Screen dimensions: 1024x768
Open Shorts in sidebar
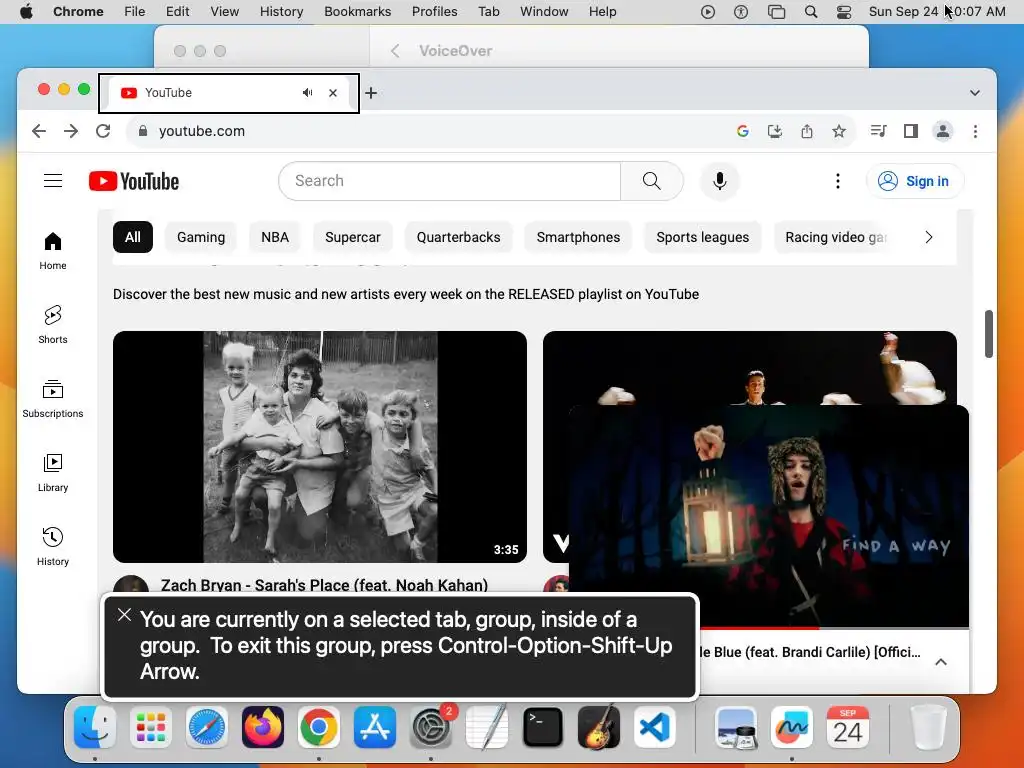tap(53, 325)
